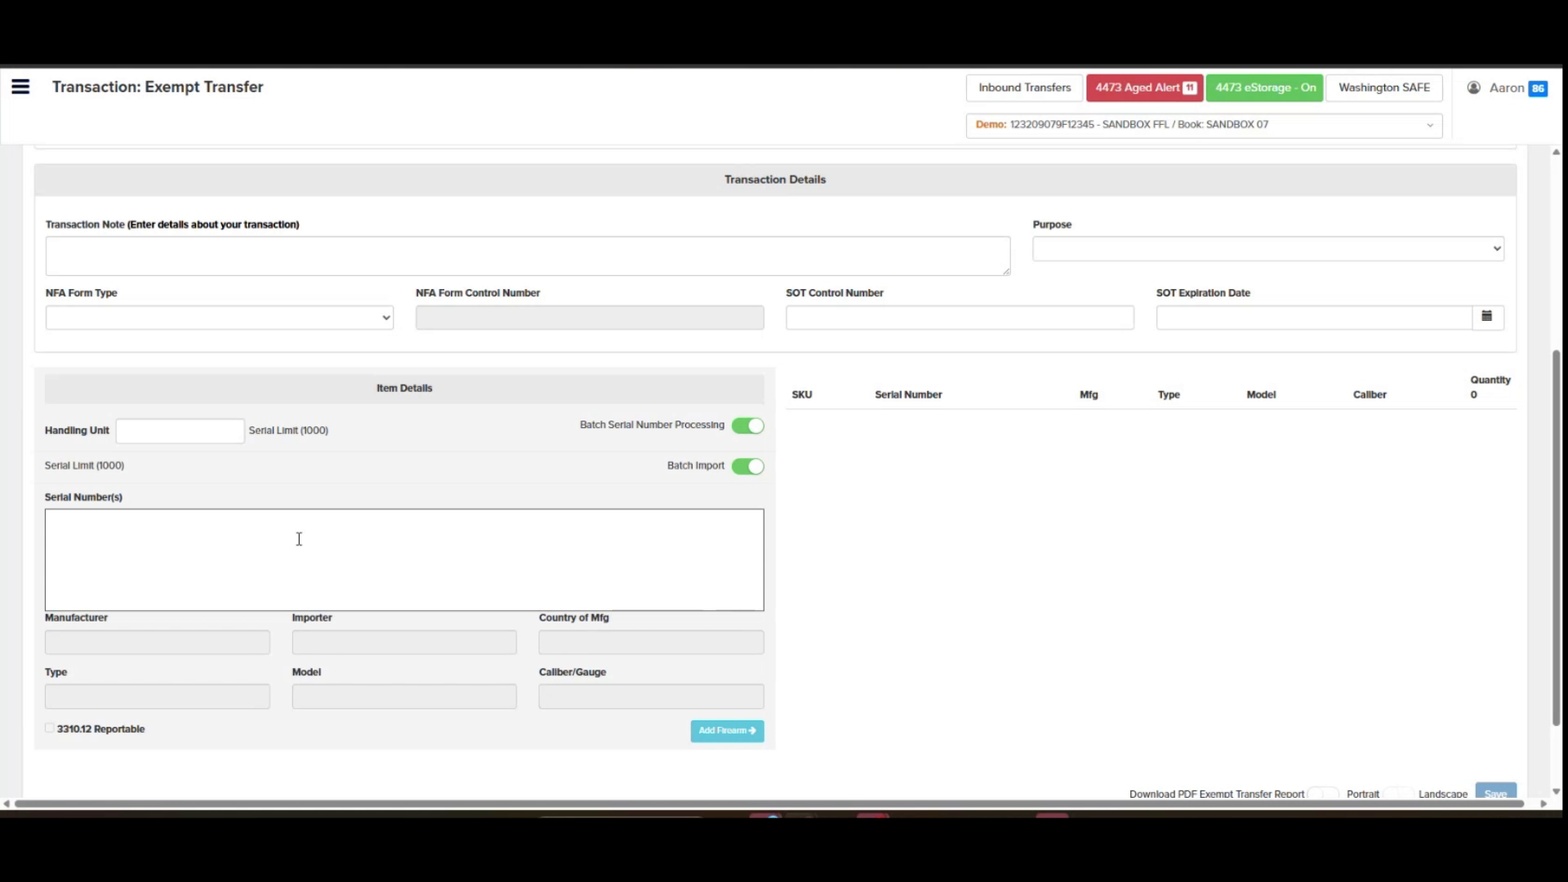
Task: Click the Inbound Transfers button
Action: pyautogui.click(x=1024, y=88)
